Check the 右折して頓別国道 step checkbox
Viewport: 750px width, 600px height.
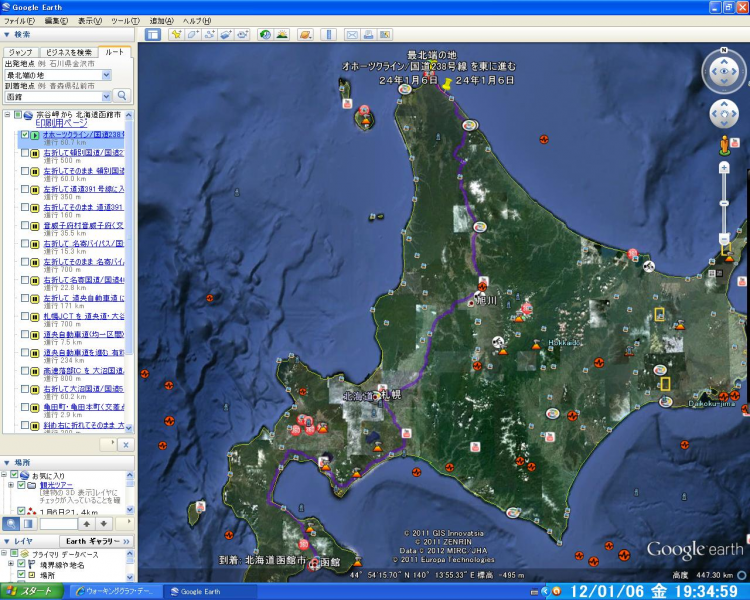tap(25, 153)
